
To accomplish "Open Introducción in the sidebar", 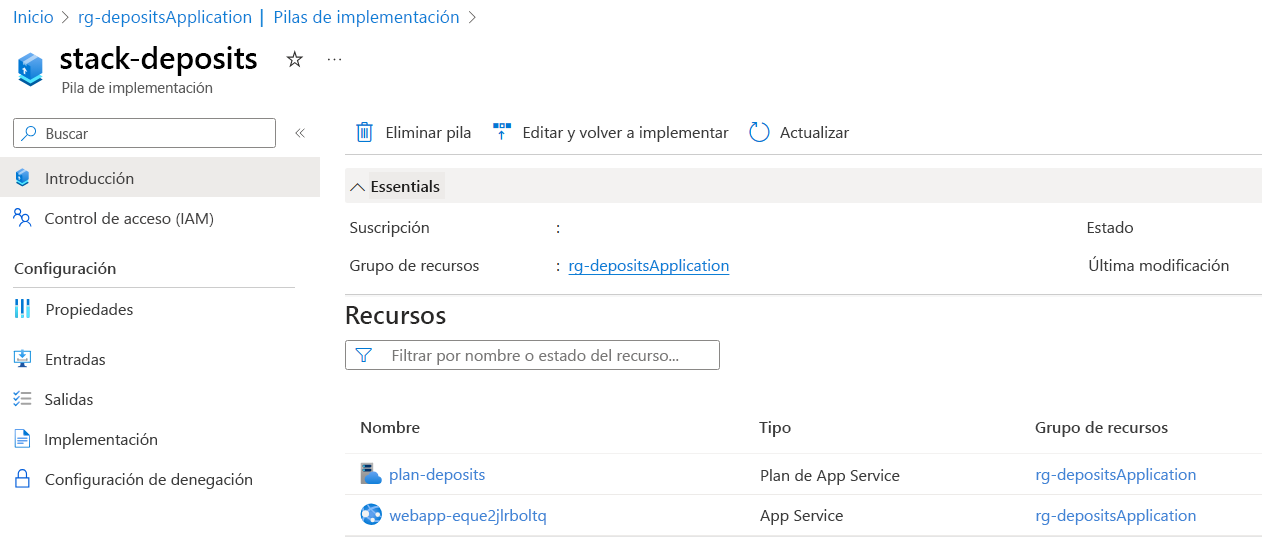I will click(x=160, y=178).
